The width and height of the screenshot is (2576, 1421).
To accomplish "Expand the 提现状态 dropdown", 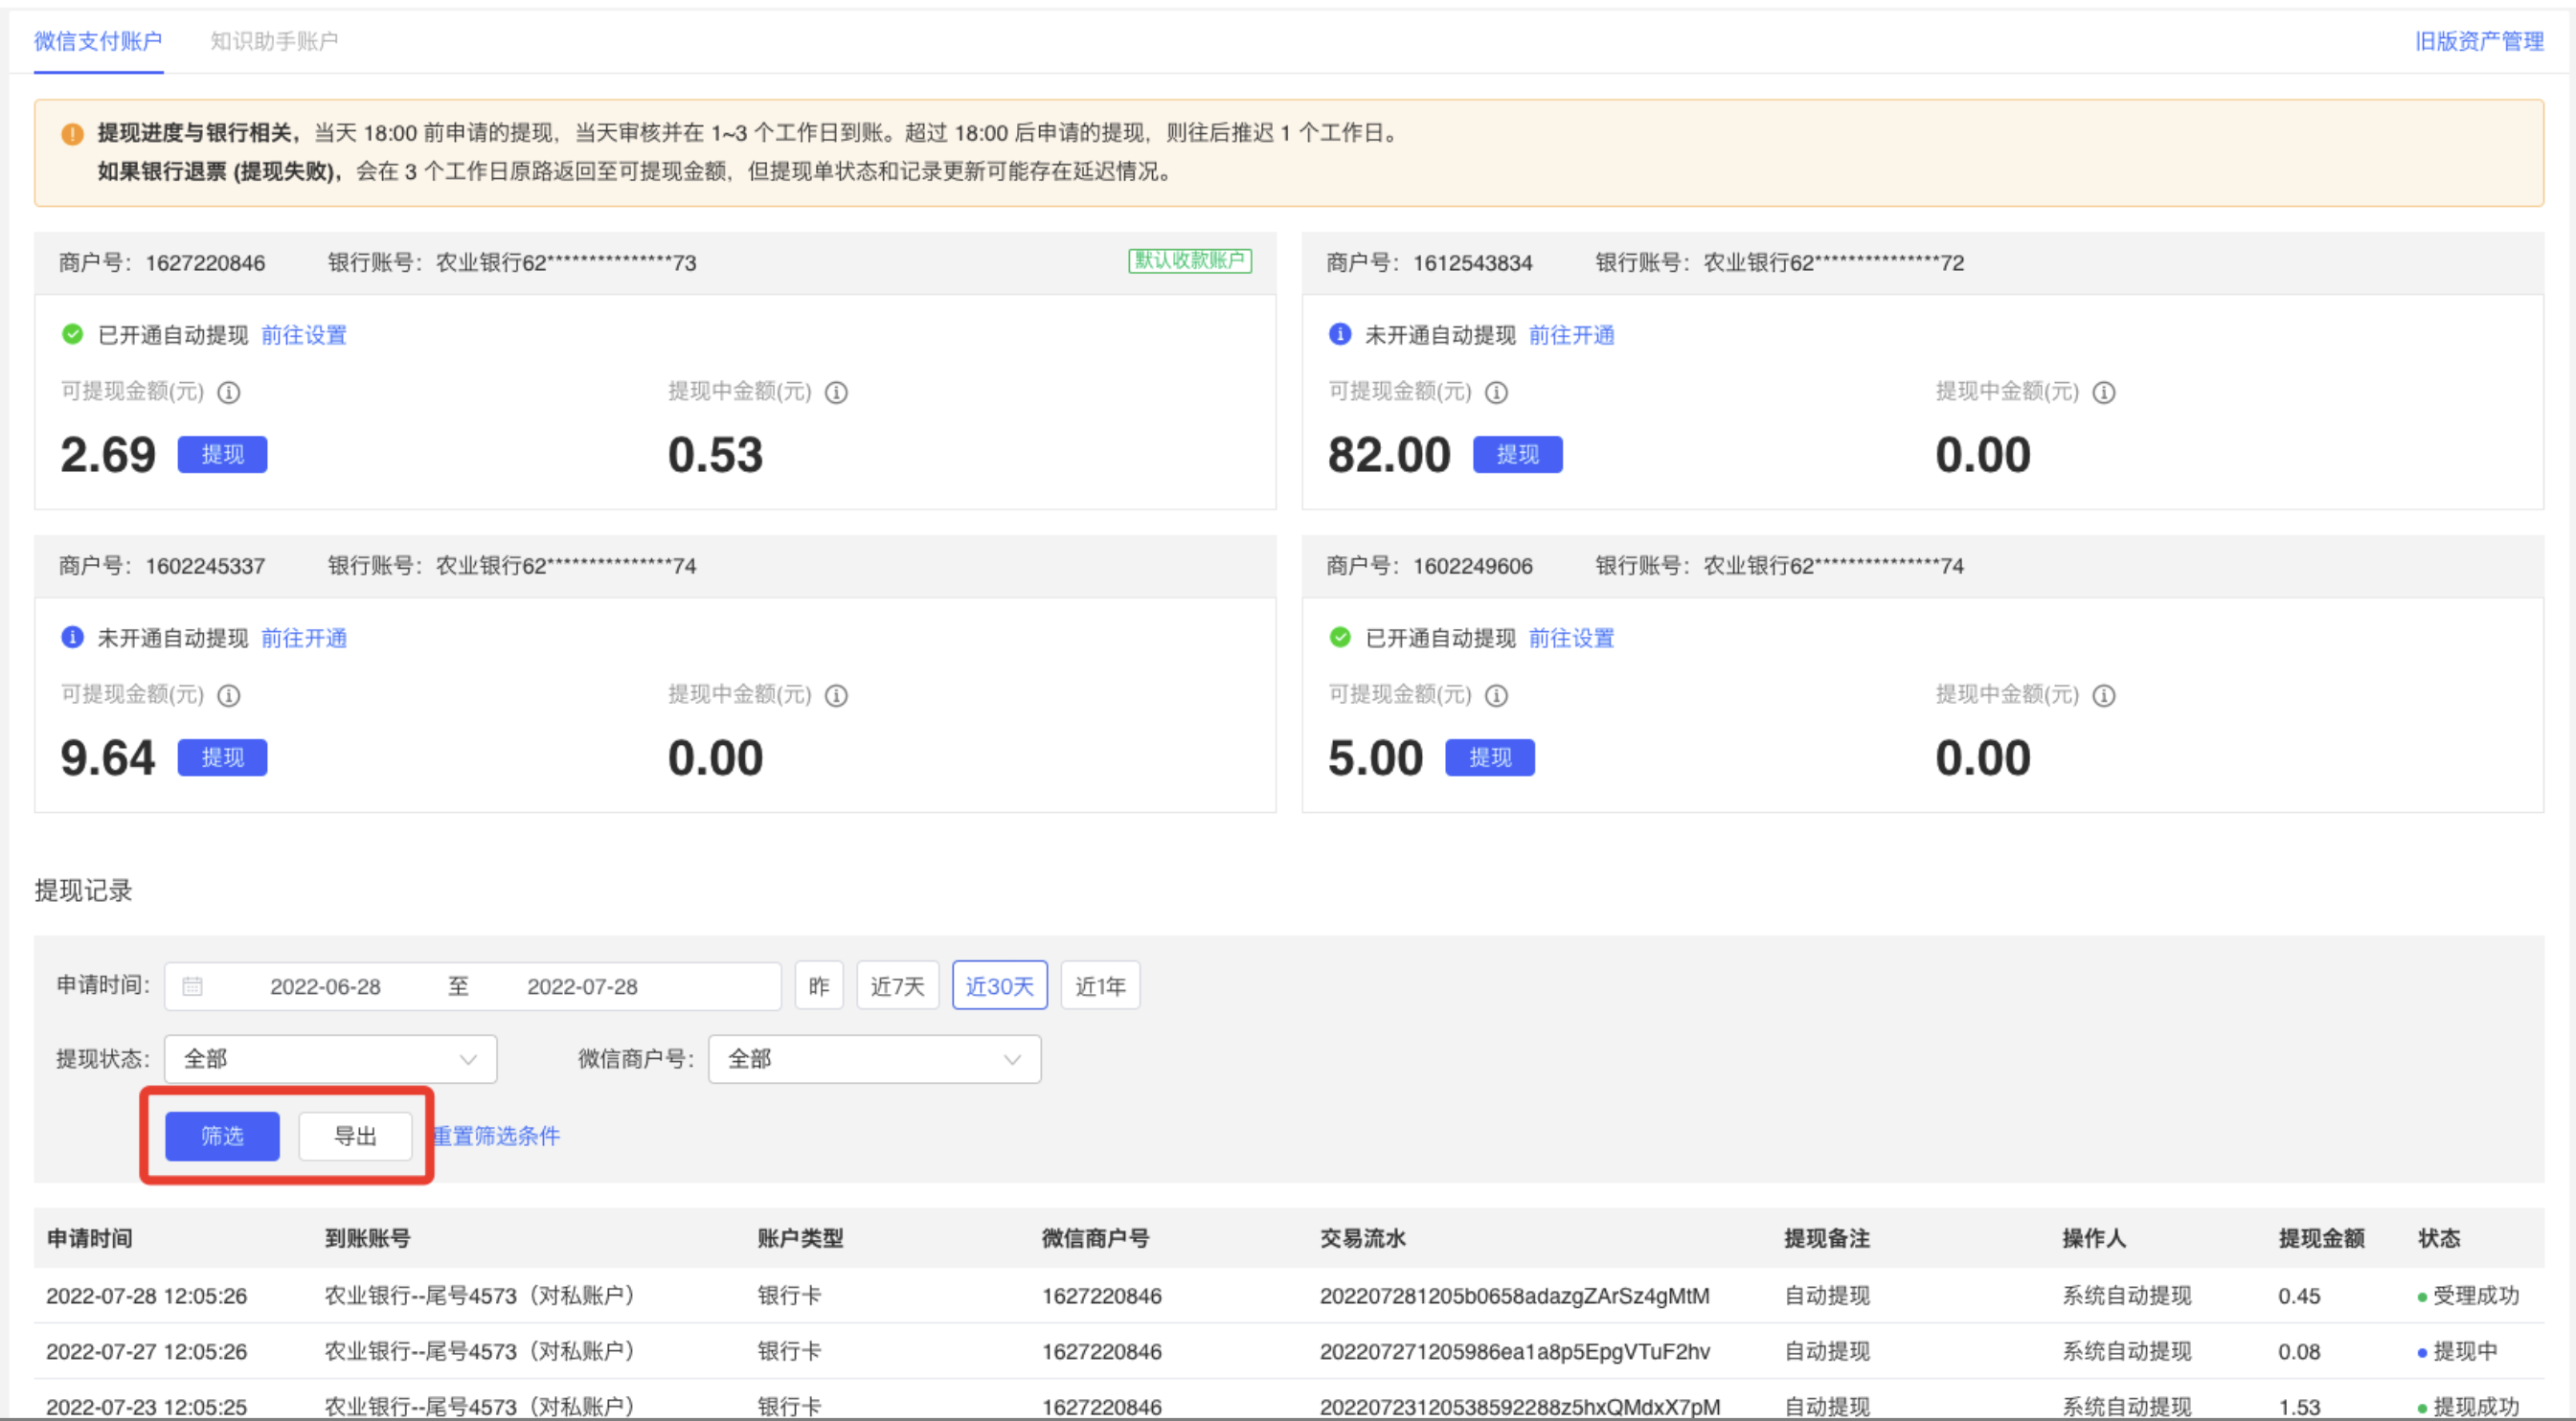I will 330,1059.
